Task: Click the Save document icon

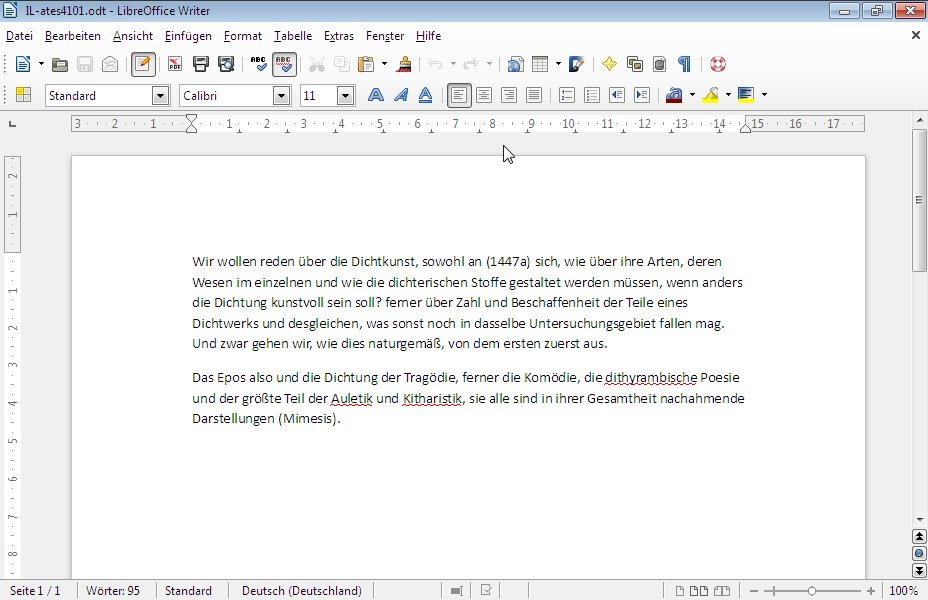Action: pos(85,64)
